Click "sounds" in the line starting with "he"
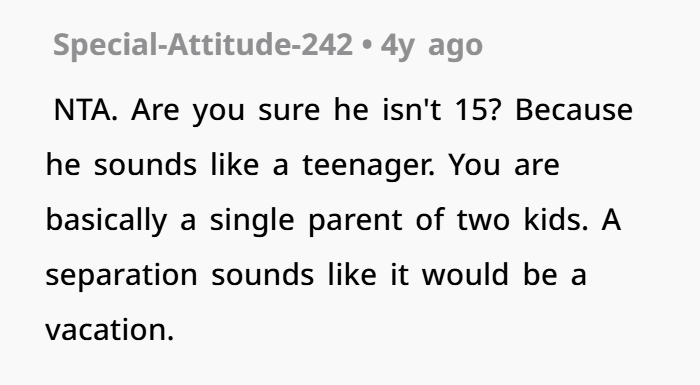Screen dimensions: 700x385 (x=145, y=165)
